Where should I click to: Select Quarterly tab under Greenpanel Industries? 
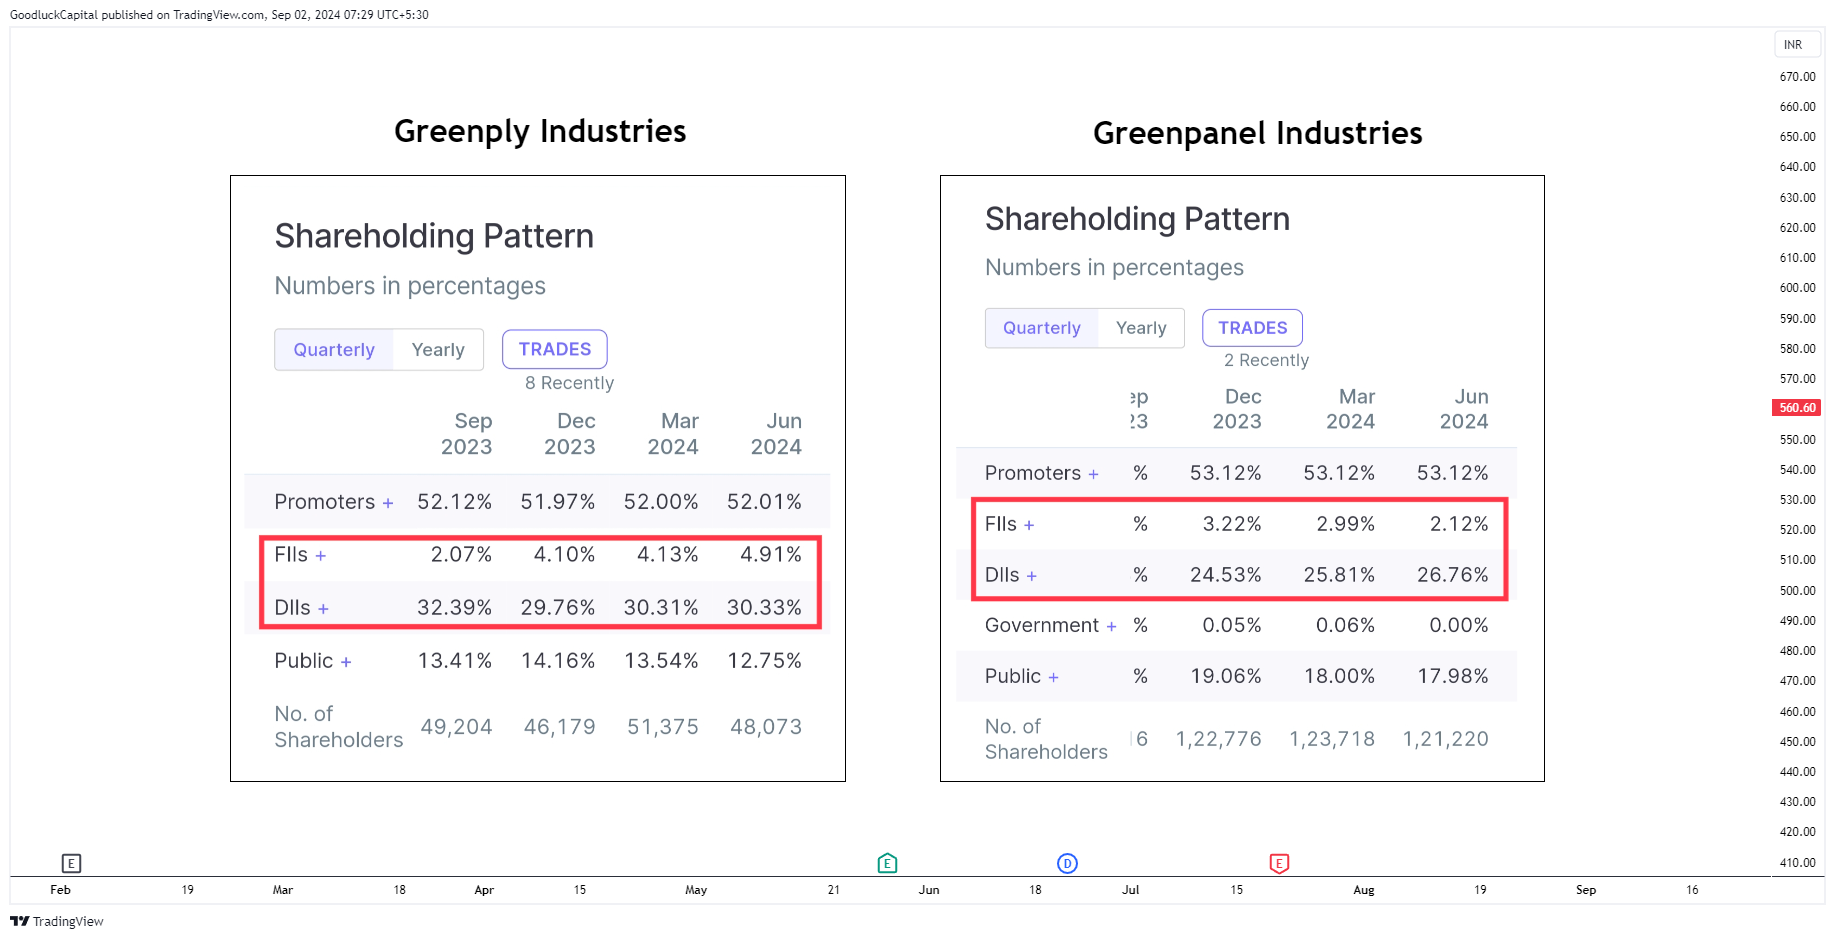pyautogui.click(x=1042, y=328)
